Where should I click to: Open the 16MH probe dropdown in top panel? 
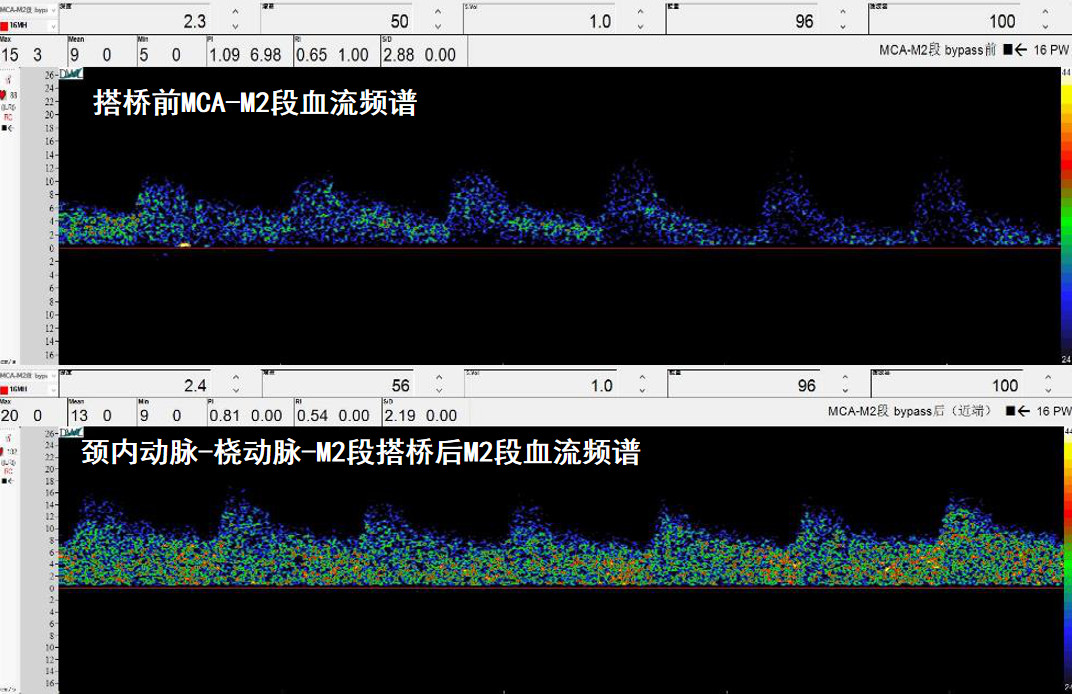click(53, 26)
